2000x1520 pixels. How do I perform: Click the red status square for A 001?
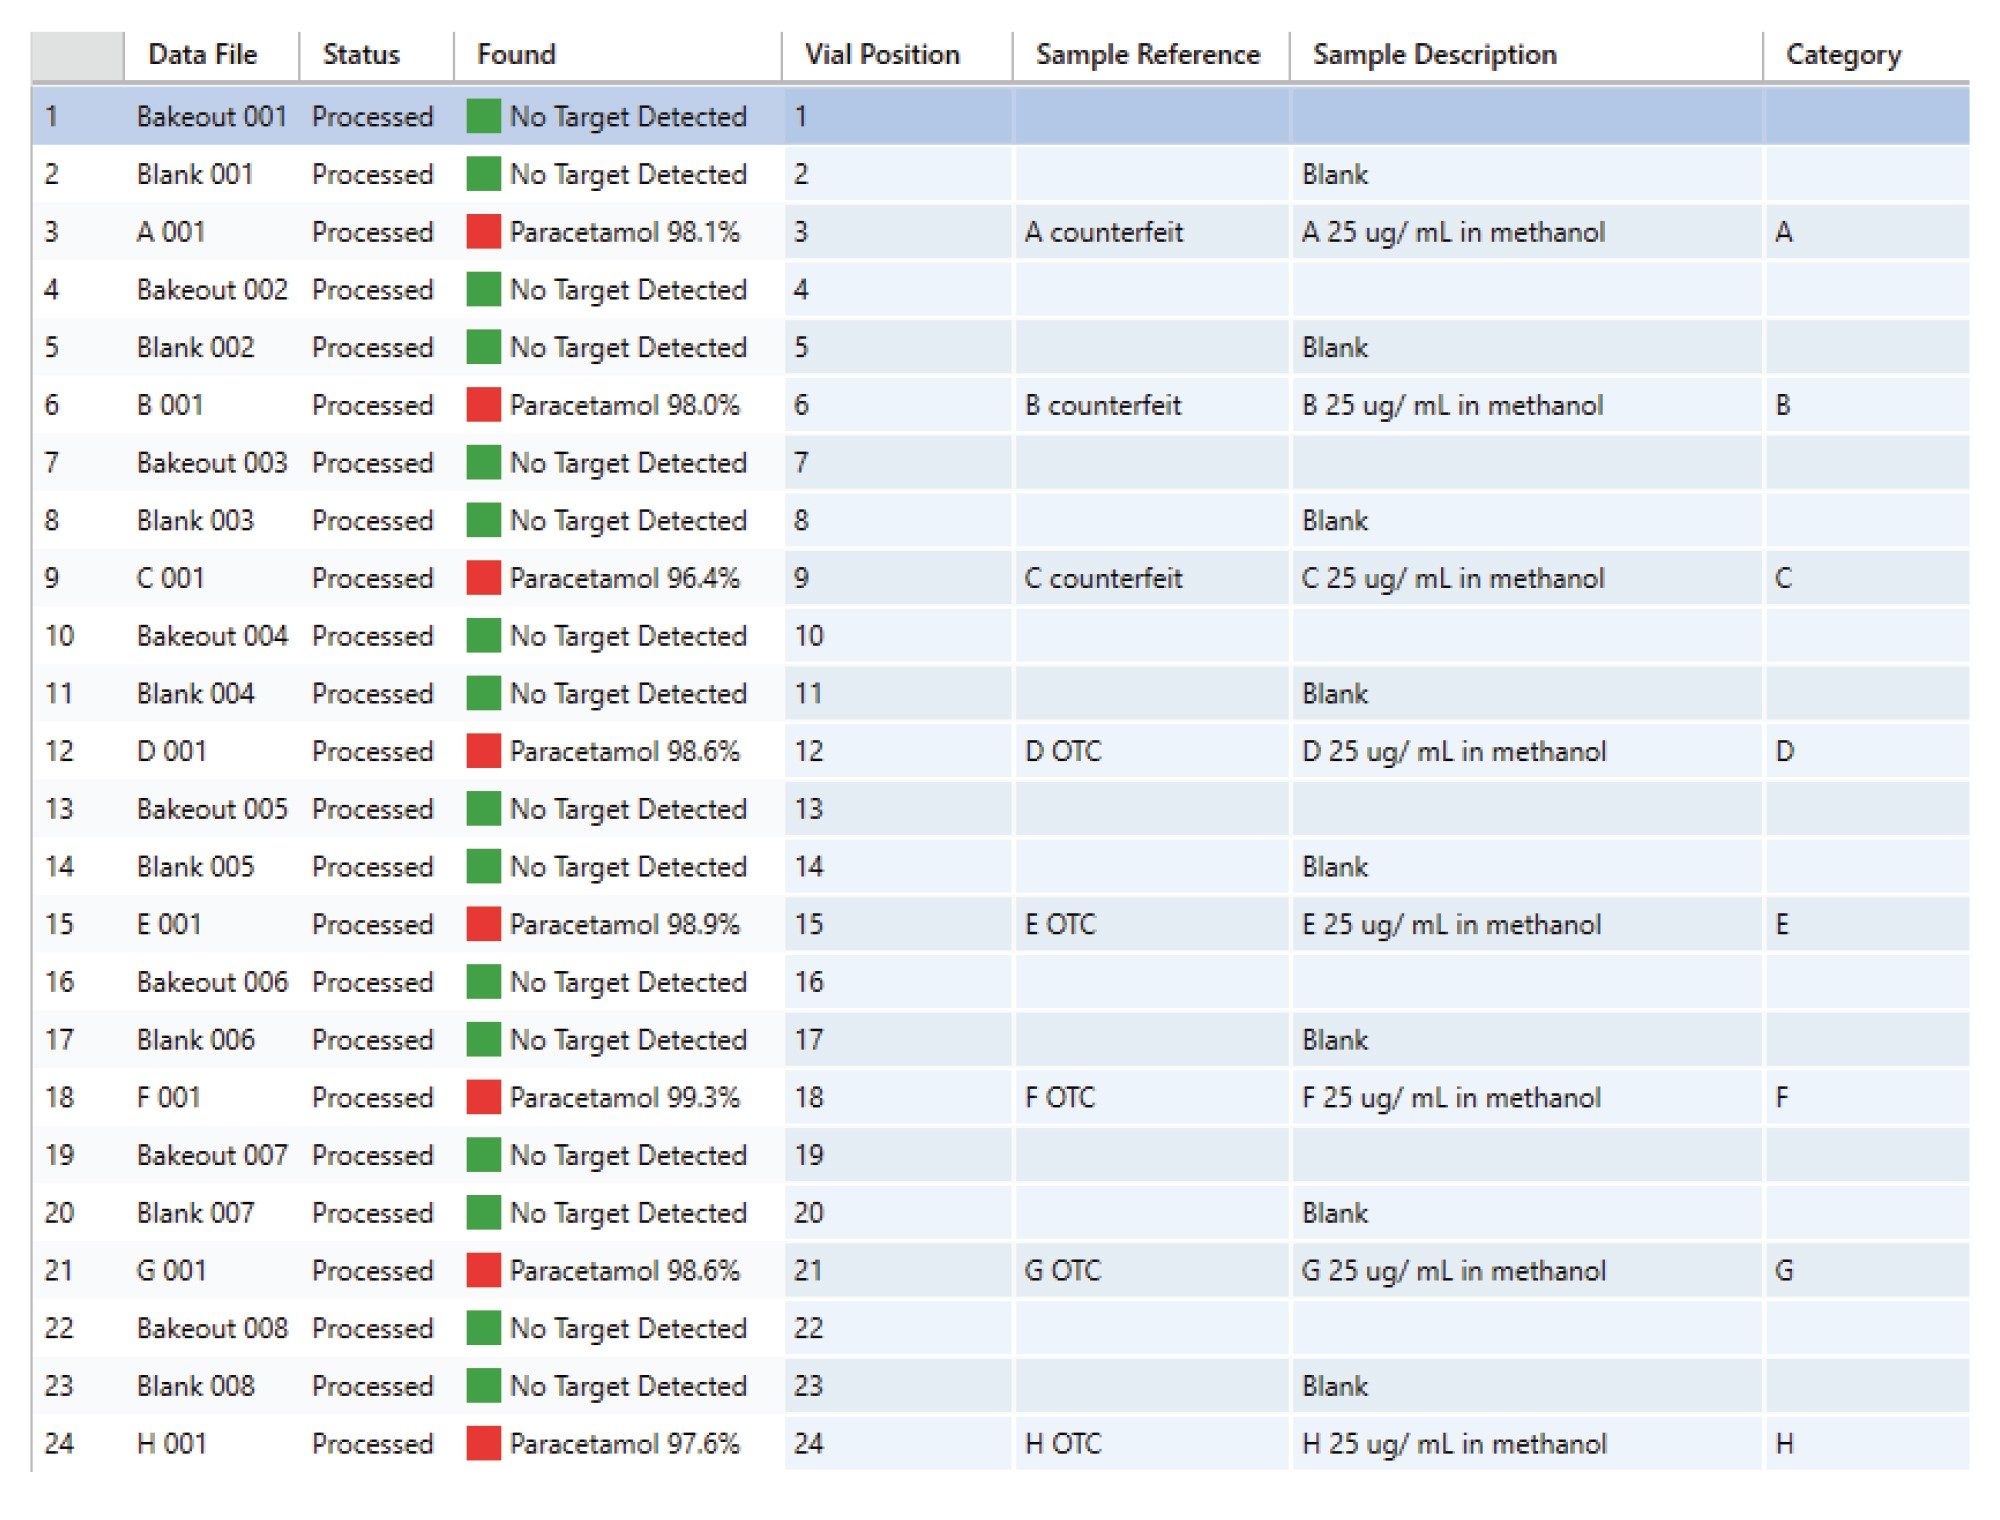click(x=483, y=232)
